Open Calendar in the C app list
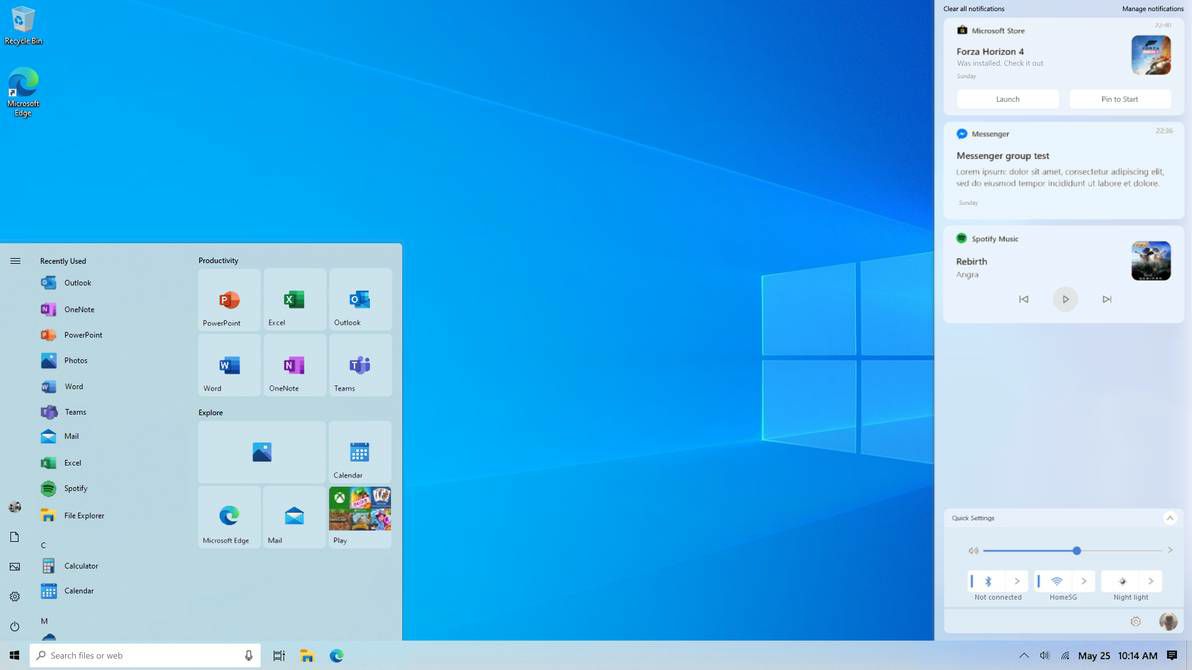1192x670 pixels. pos(68,591)
